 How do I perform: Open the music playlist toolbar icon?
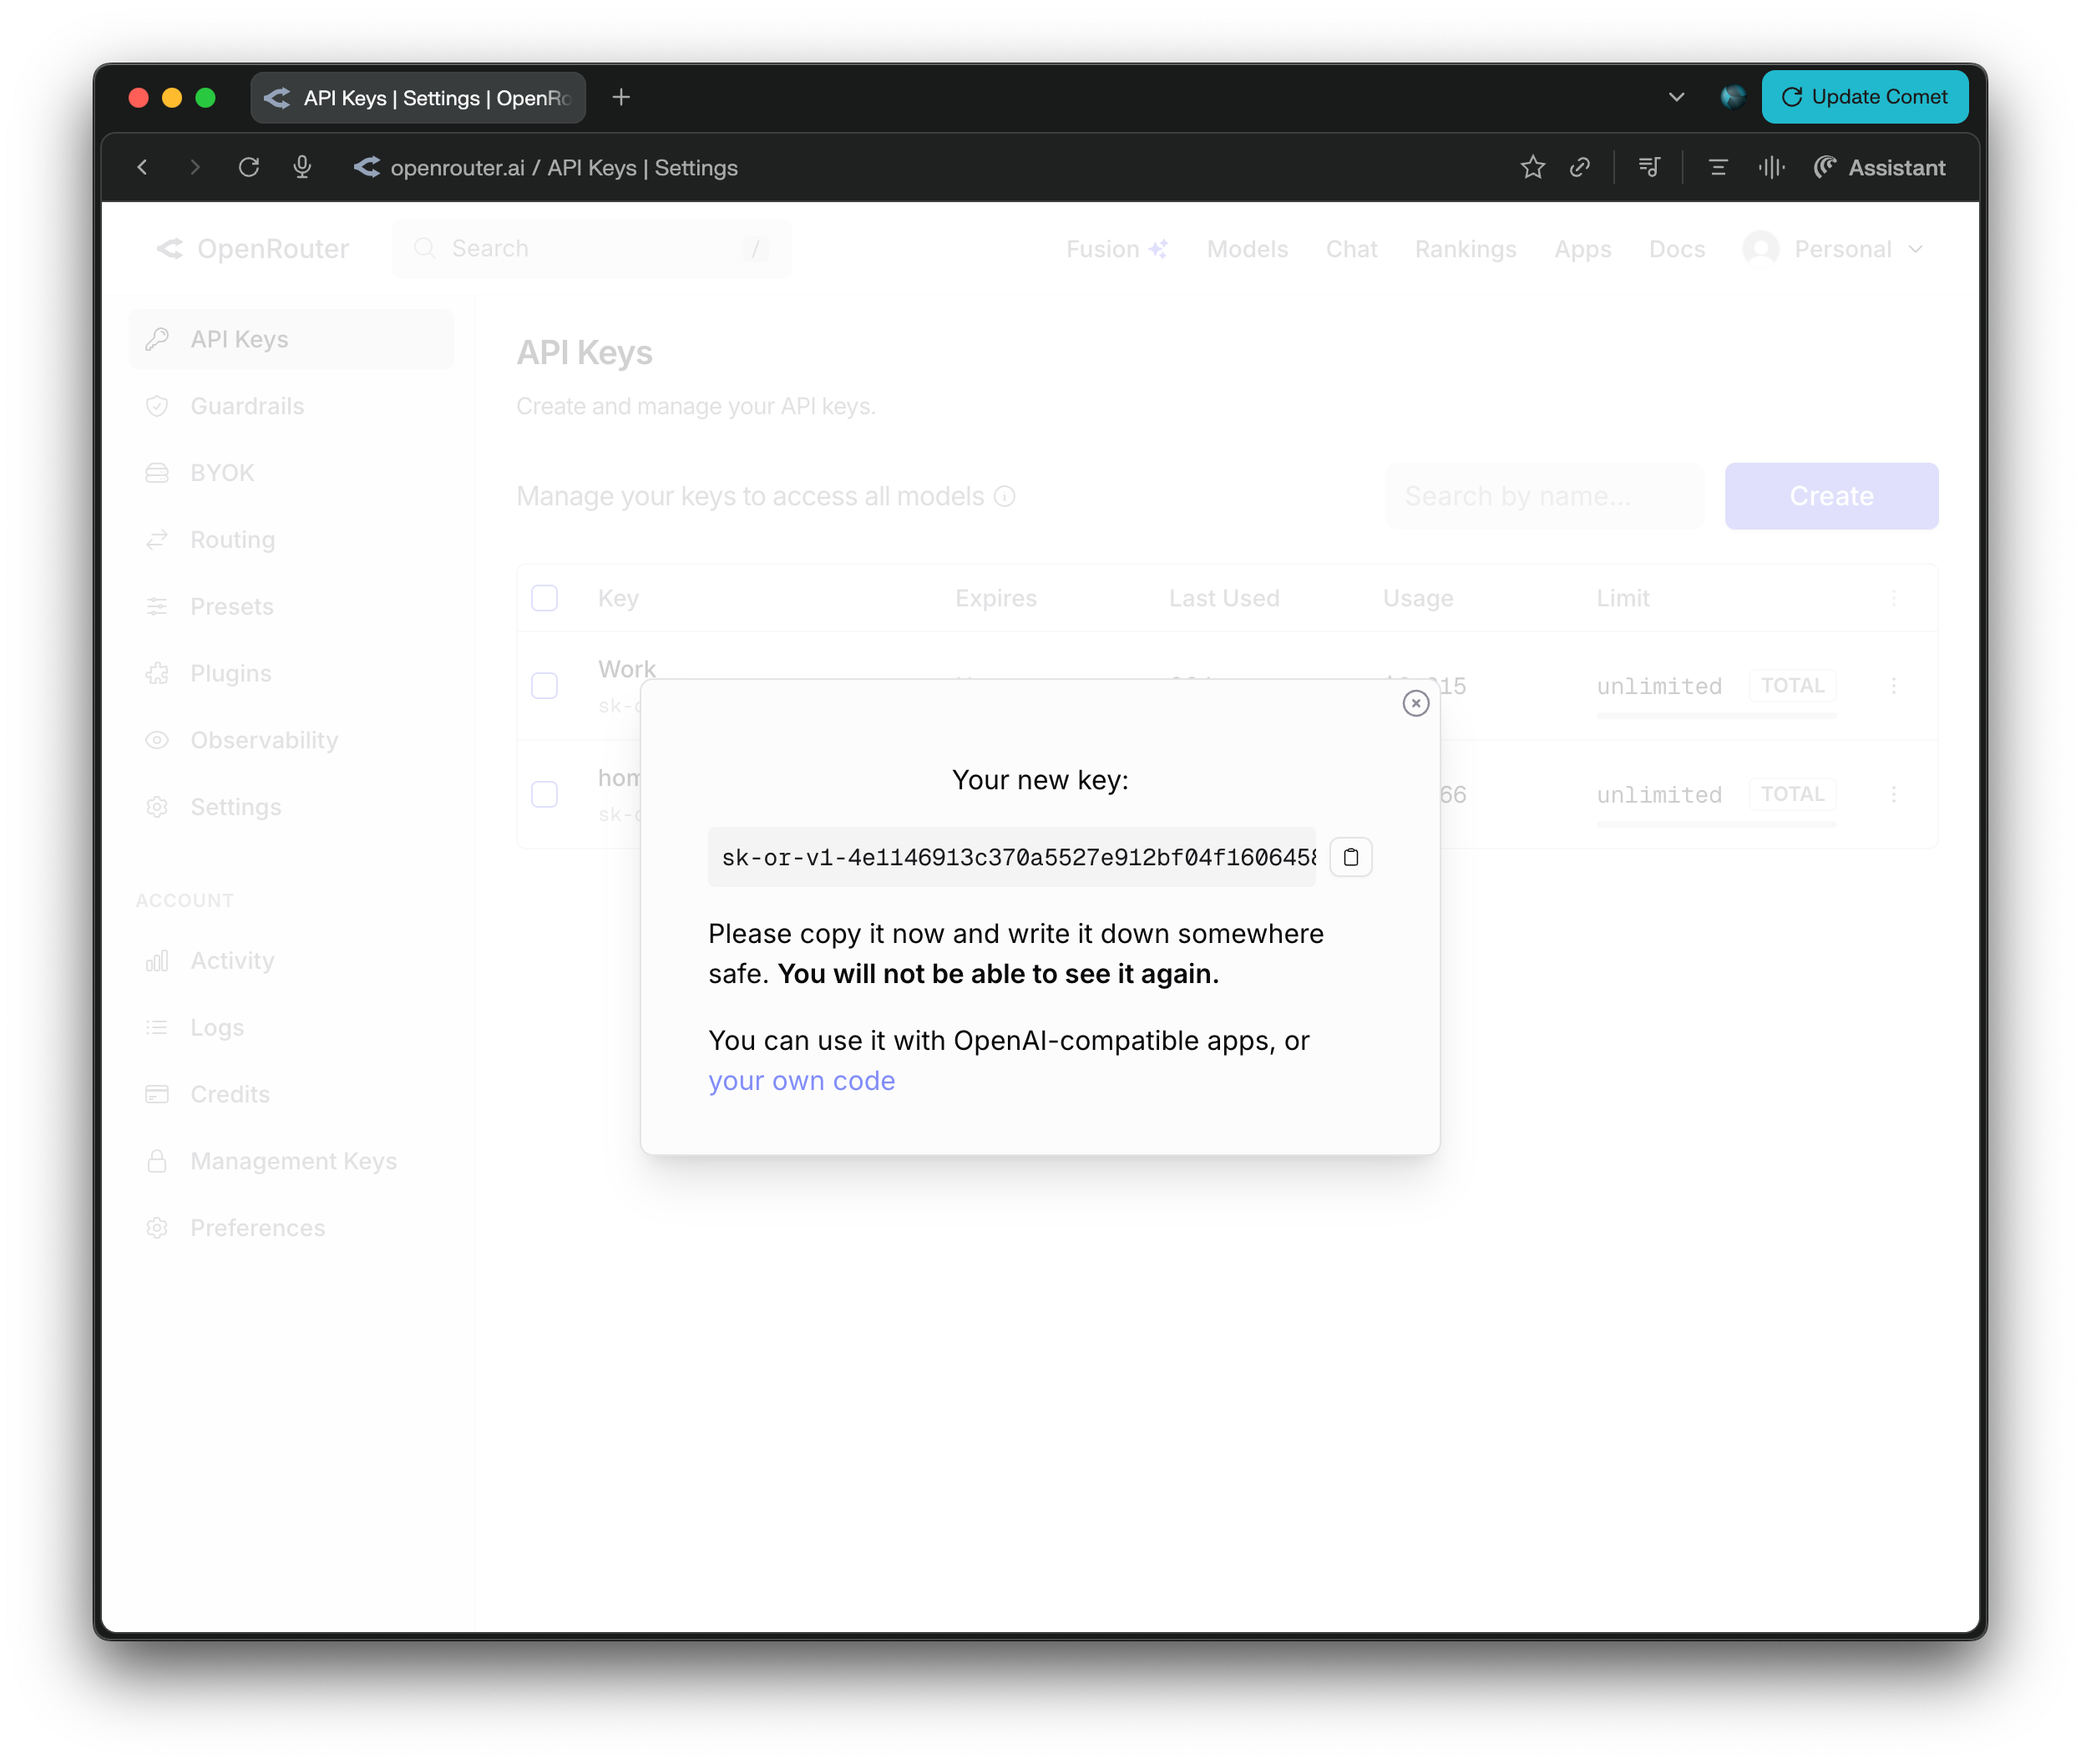1649,167
